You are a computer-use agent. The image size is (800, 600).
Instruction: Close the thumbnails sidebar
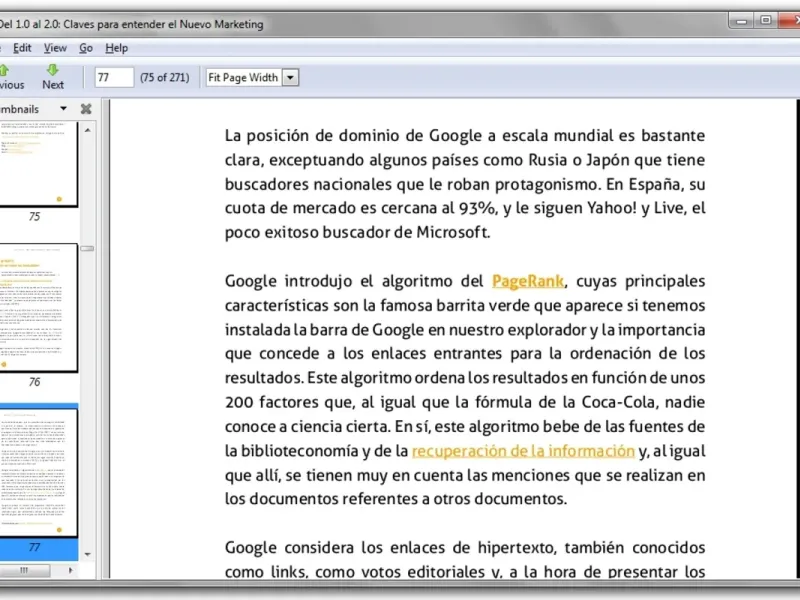pos(86,109)
